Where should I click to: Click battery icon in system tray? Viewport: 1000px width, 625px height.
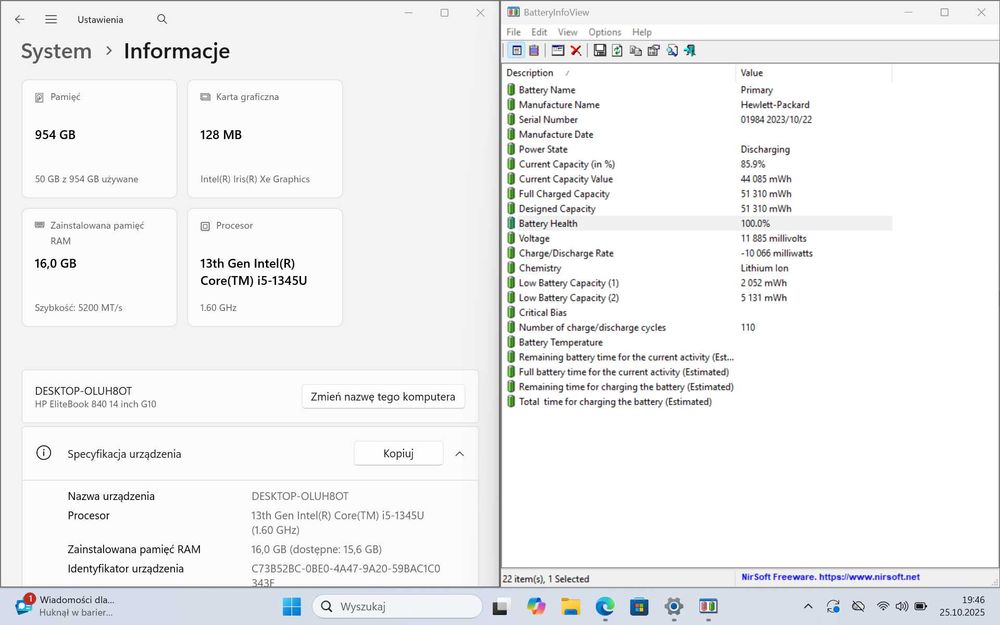click(920, 606)
